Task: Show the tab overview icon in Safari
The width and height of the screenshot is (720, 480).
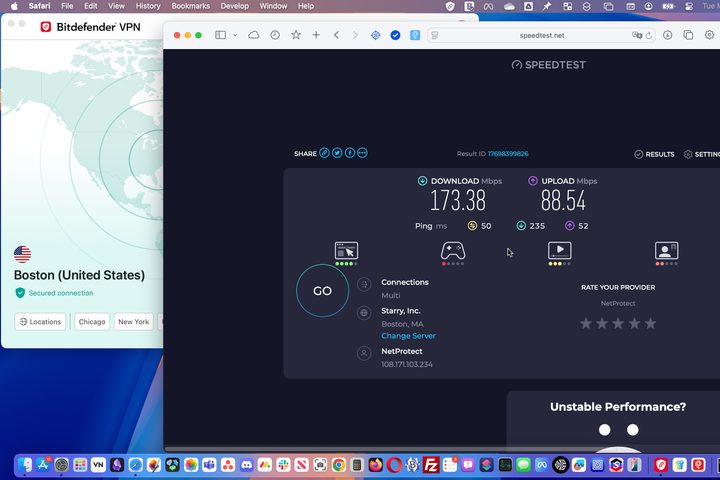Action: click(x=688, y=35)
